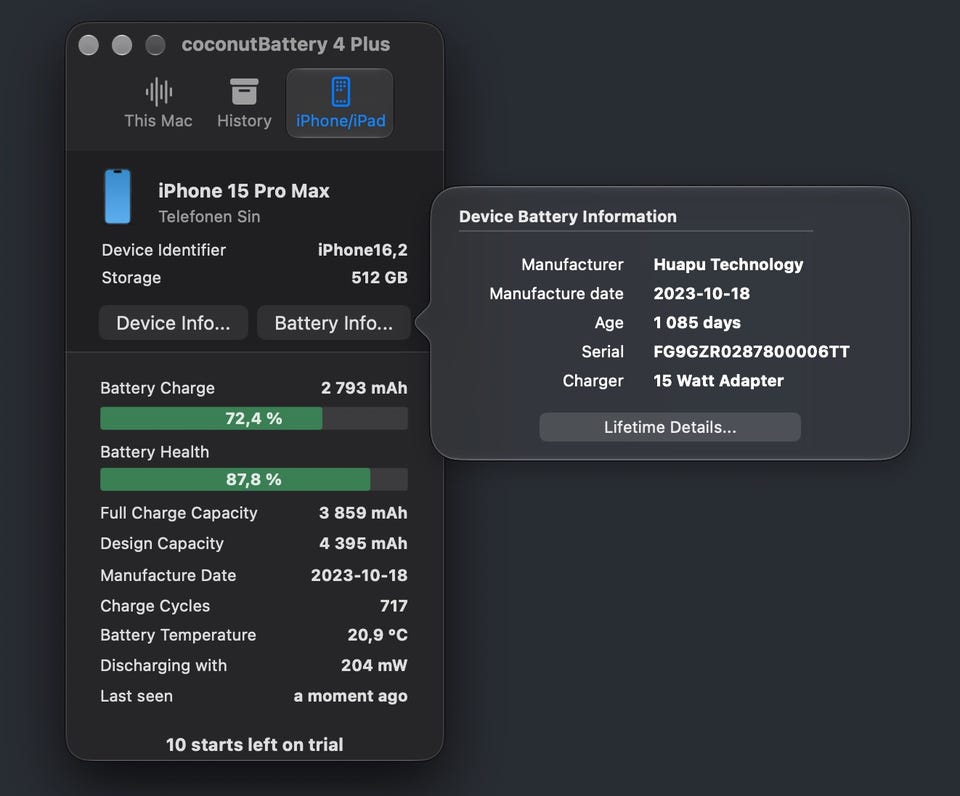Click the main window Manufacture Date value
Image resolution: width=960 pixels, height=796 pixels.
(359, 575)
